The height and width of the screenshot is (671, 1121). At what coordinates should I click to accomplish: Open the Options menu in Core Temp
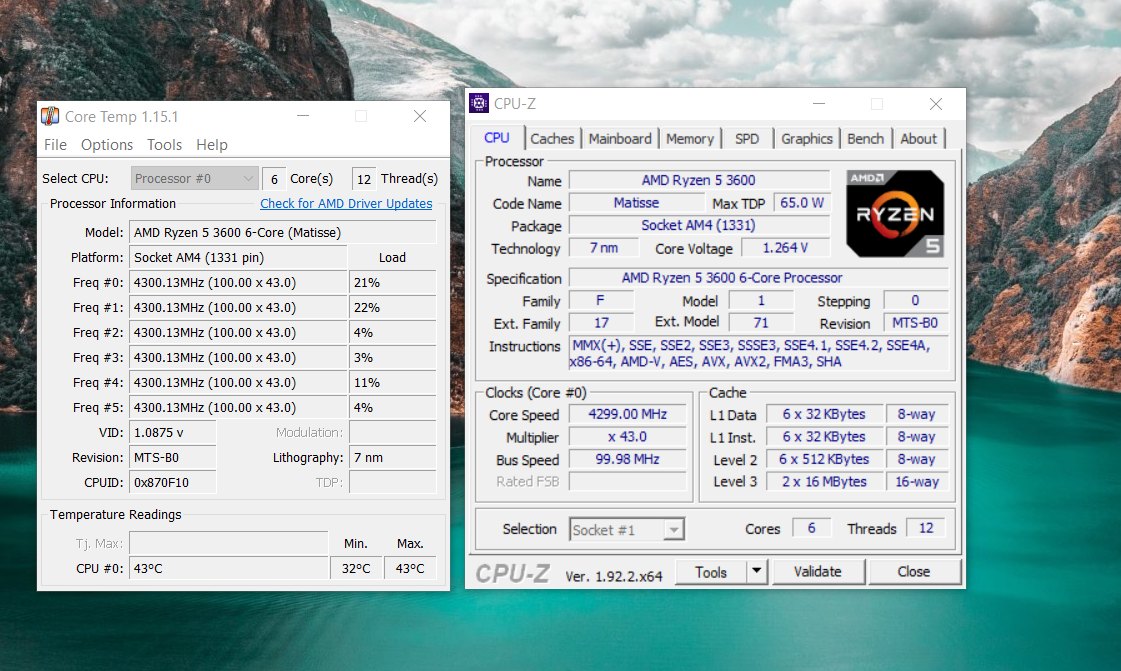point(107,145)
